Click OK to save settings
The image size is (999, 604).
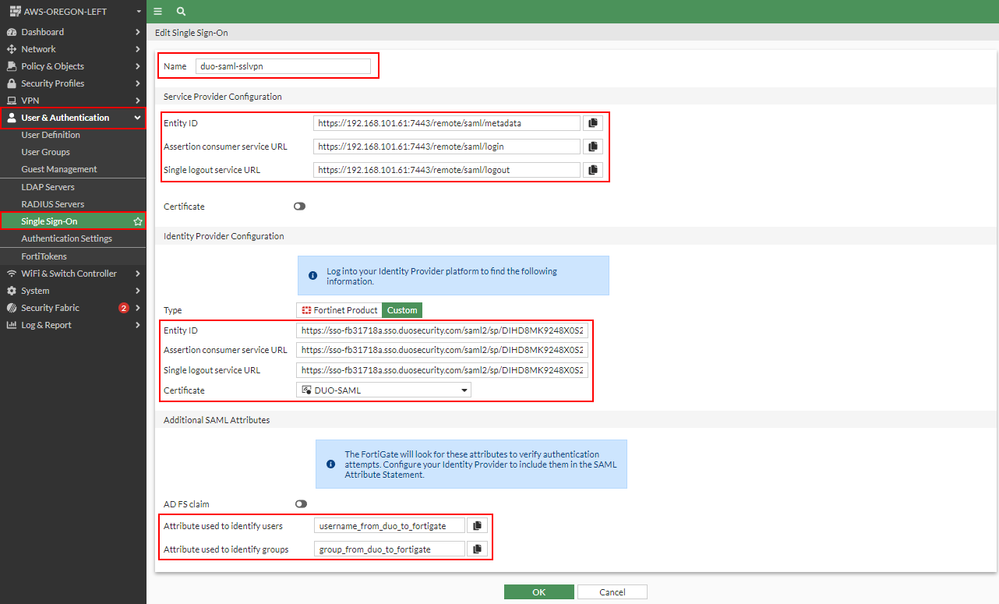[539, 592]
